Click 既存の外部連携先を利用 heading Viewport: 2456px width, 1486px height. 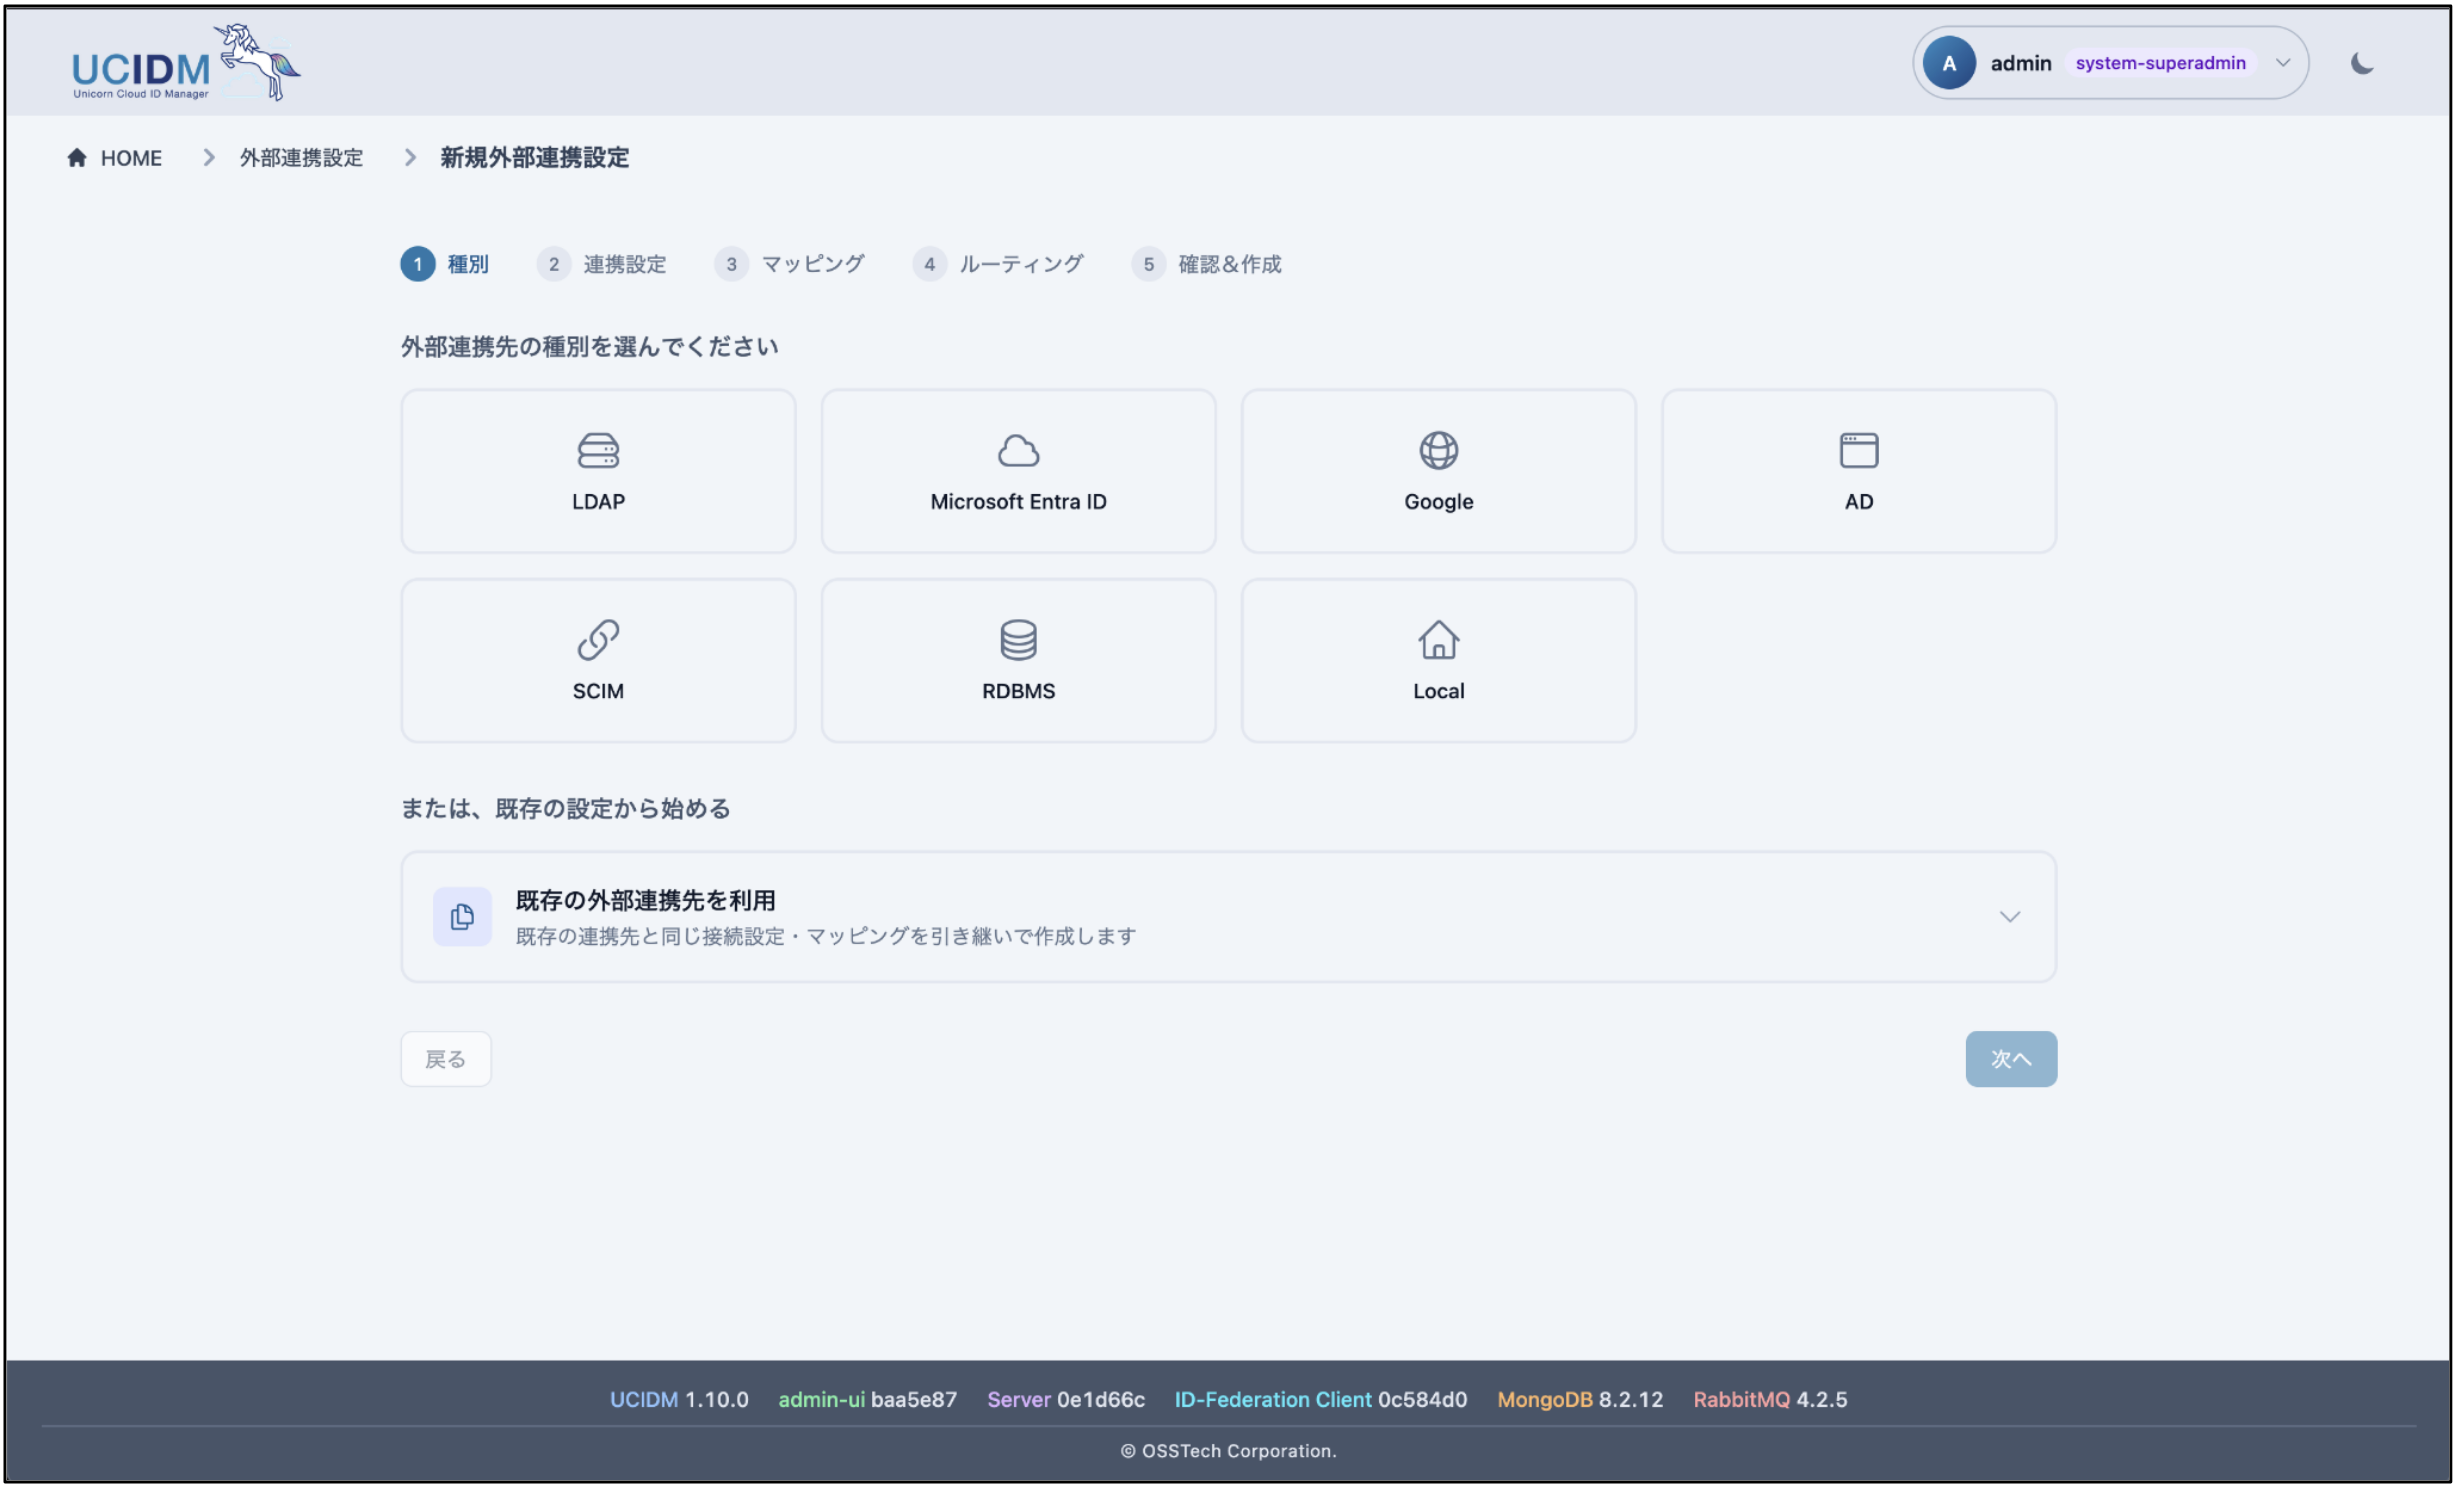tap(645, 901)
